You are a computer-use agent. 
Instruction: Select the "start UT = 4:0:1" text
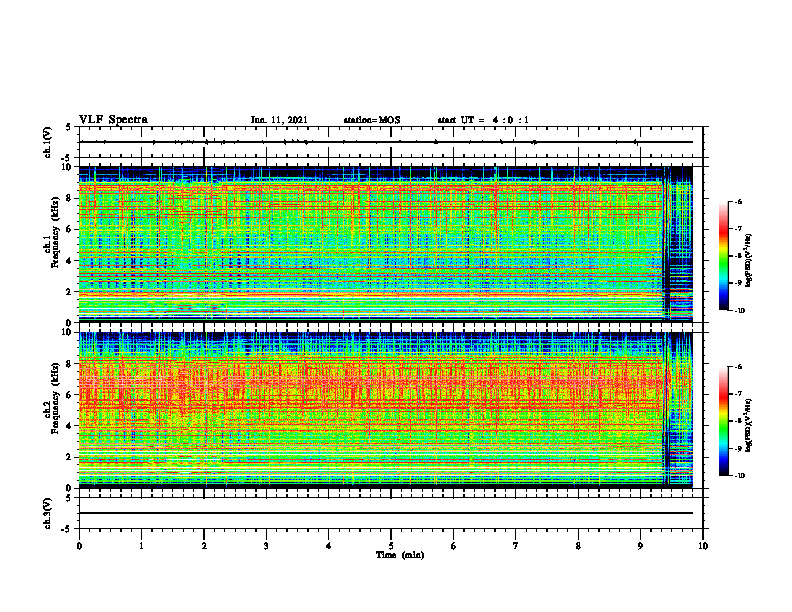click(483, 120)
